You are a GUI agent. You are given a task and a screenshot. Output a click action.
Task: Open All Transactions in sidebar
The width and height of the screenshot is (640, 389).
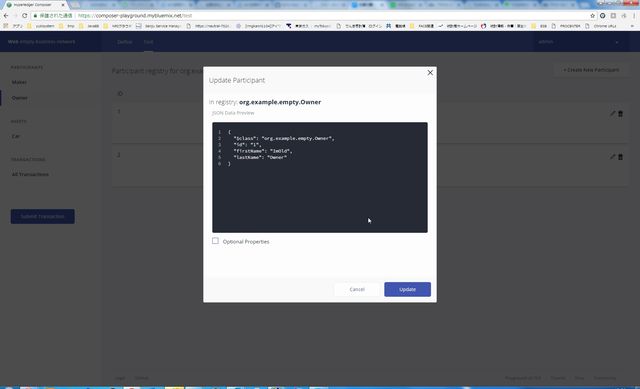pos(30,174)
